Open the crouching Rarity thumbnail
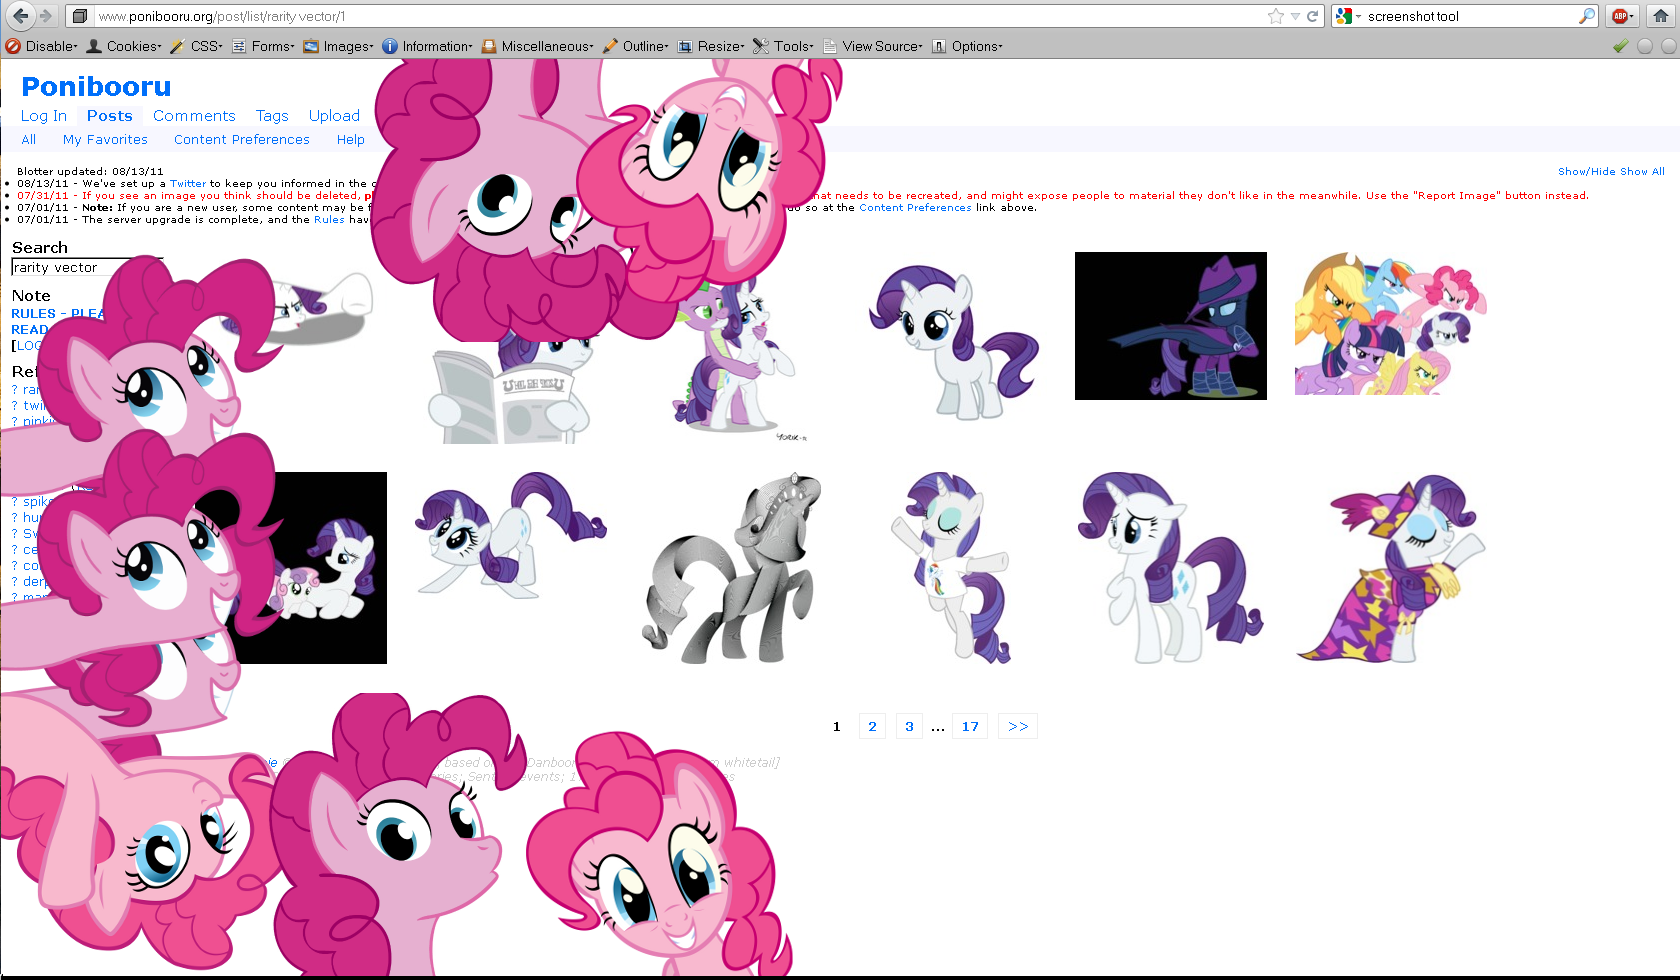The width and height of the screenshot is (1680, 980). coord(511,536)
